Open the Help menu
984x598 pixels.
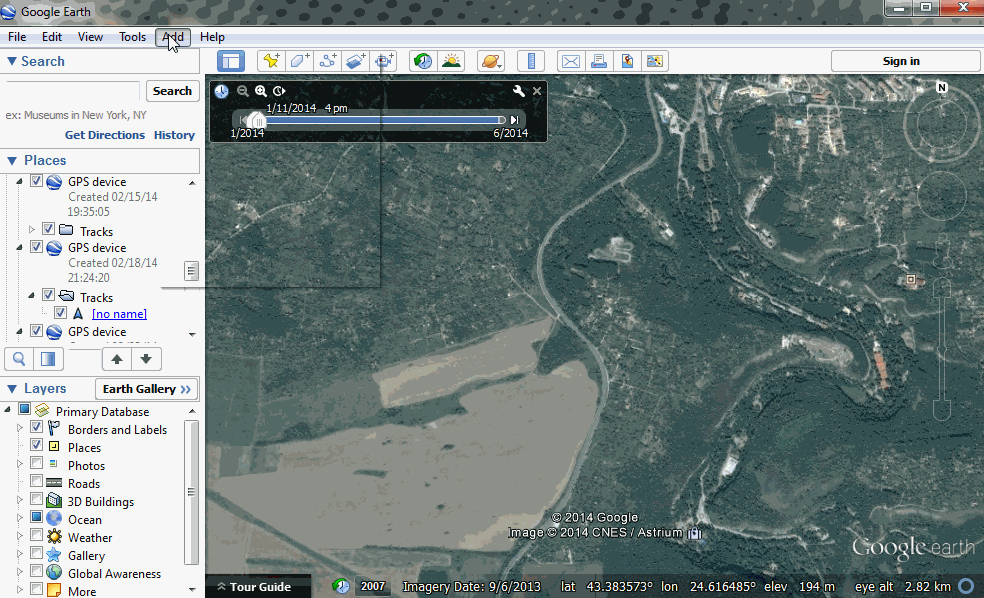pyautogui.click(x=212, y=37)
